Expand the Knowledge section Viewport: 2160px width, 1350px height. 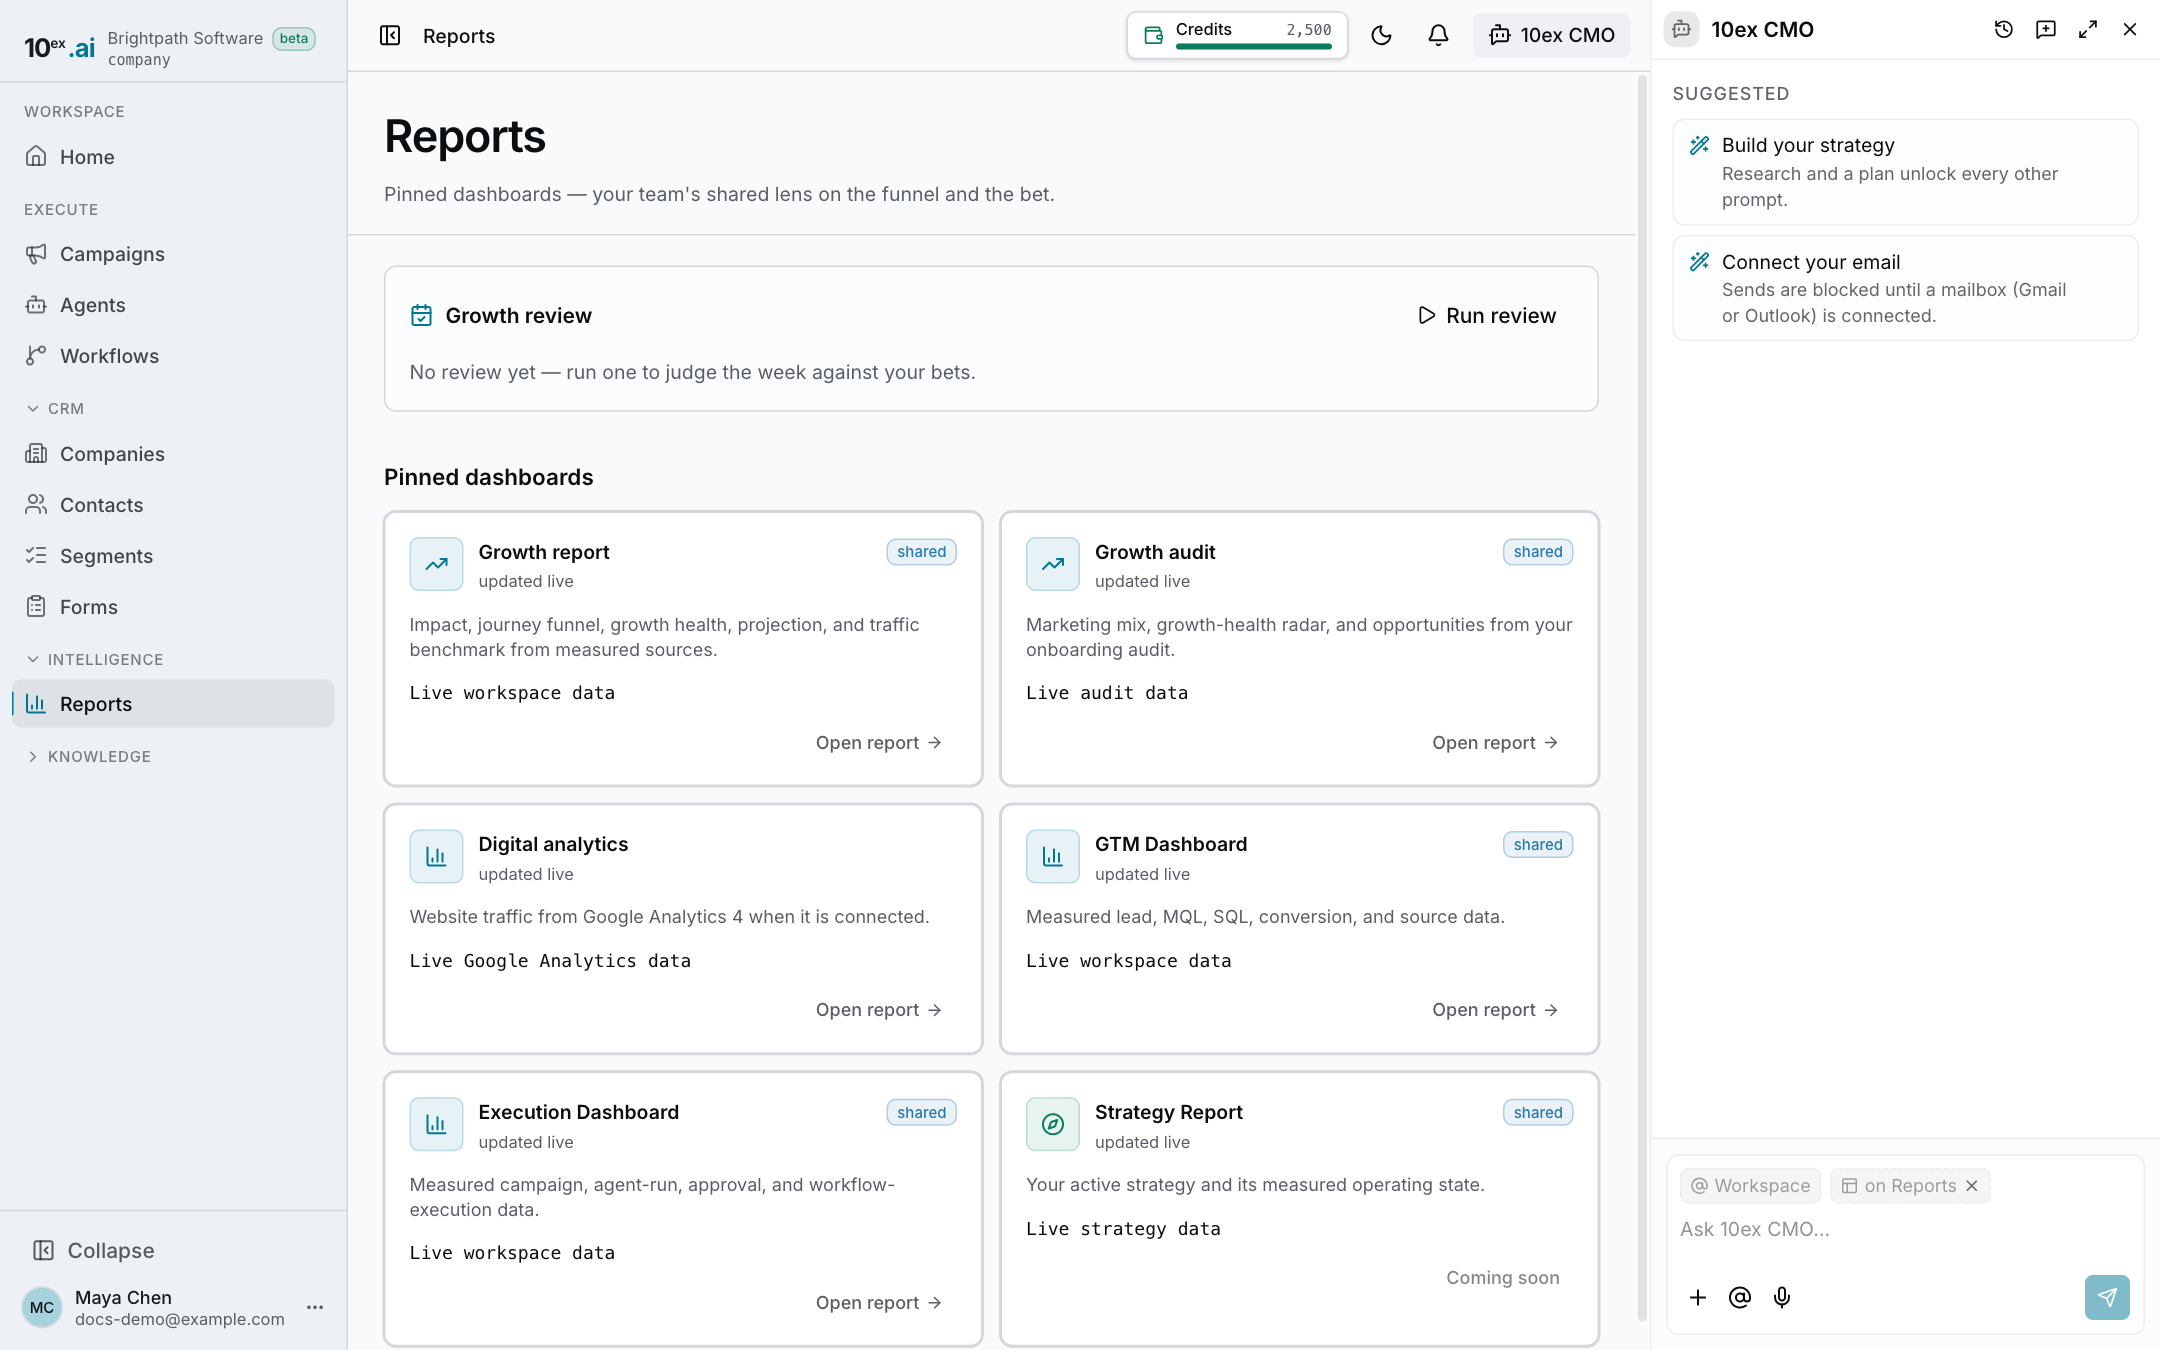pos(88,757)
